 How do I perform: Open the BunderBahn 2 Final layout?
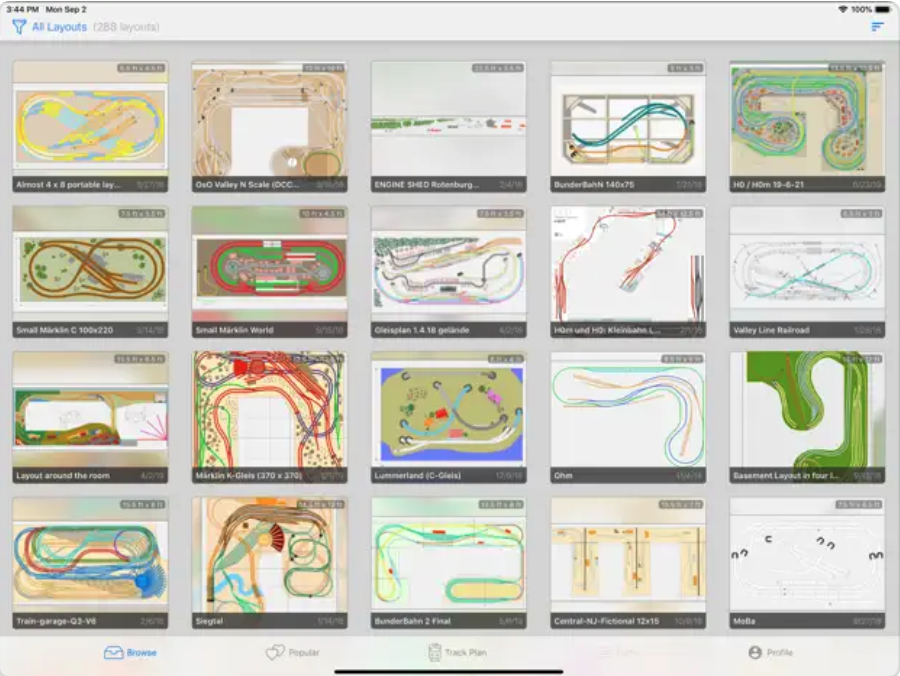(x=448, y=563)
